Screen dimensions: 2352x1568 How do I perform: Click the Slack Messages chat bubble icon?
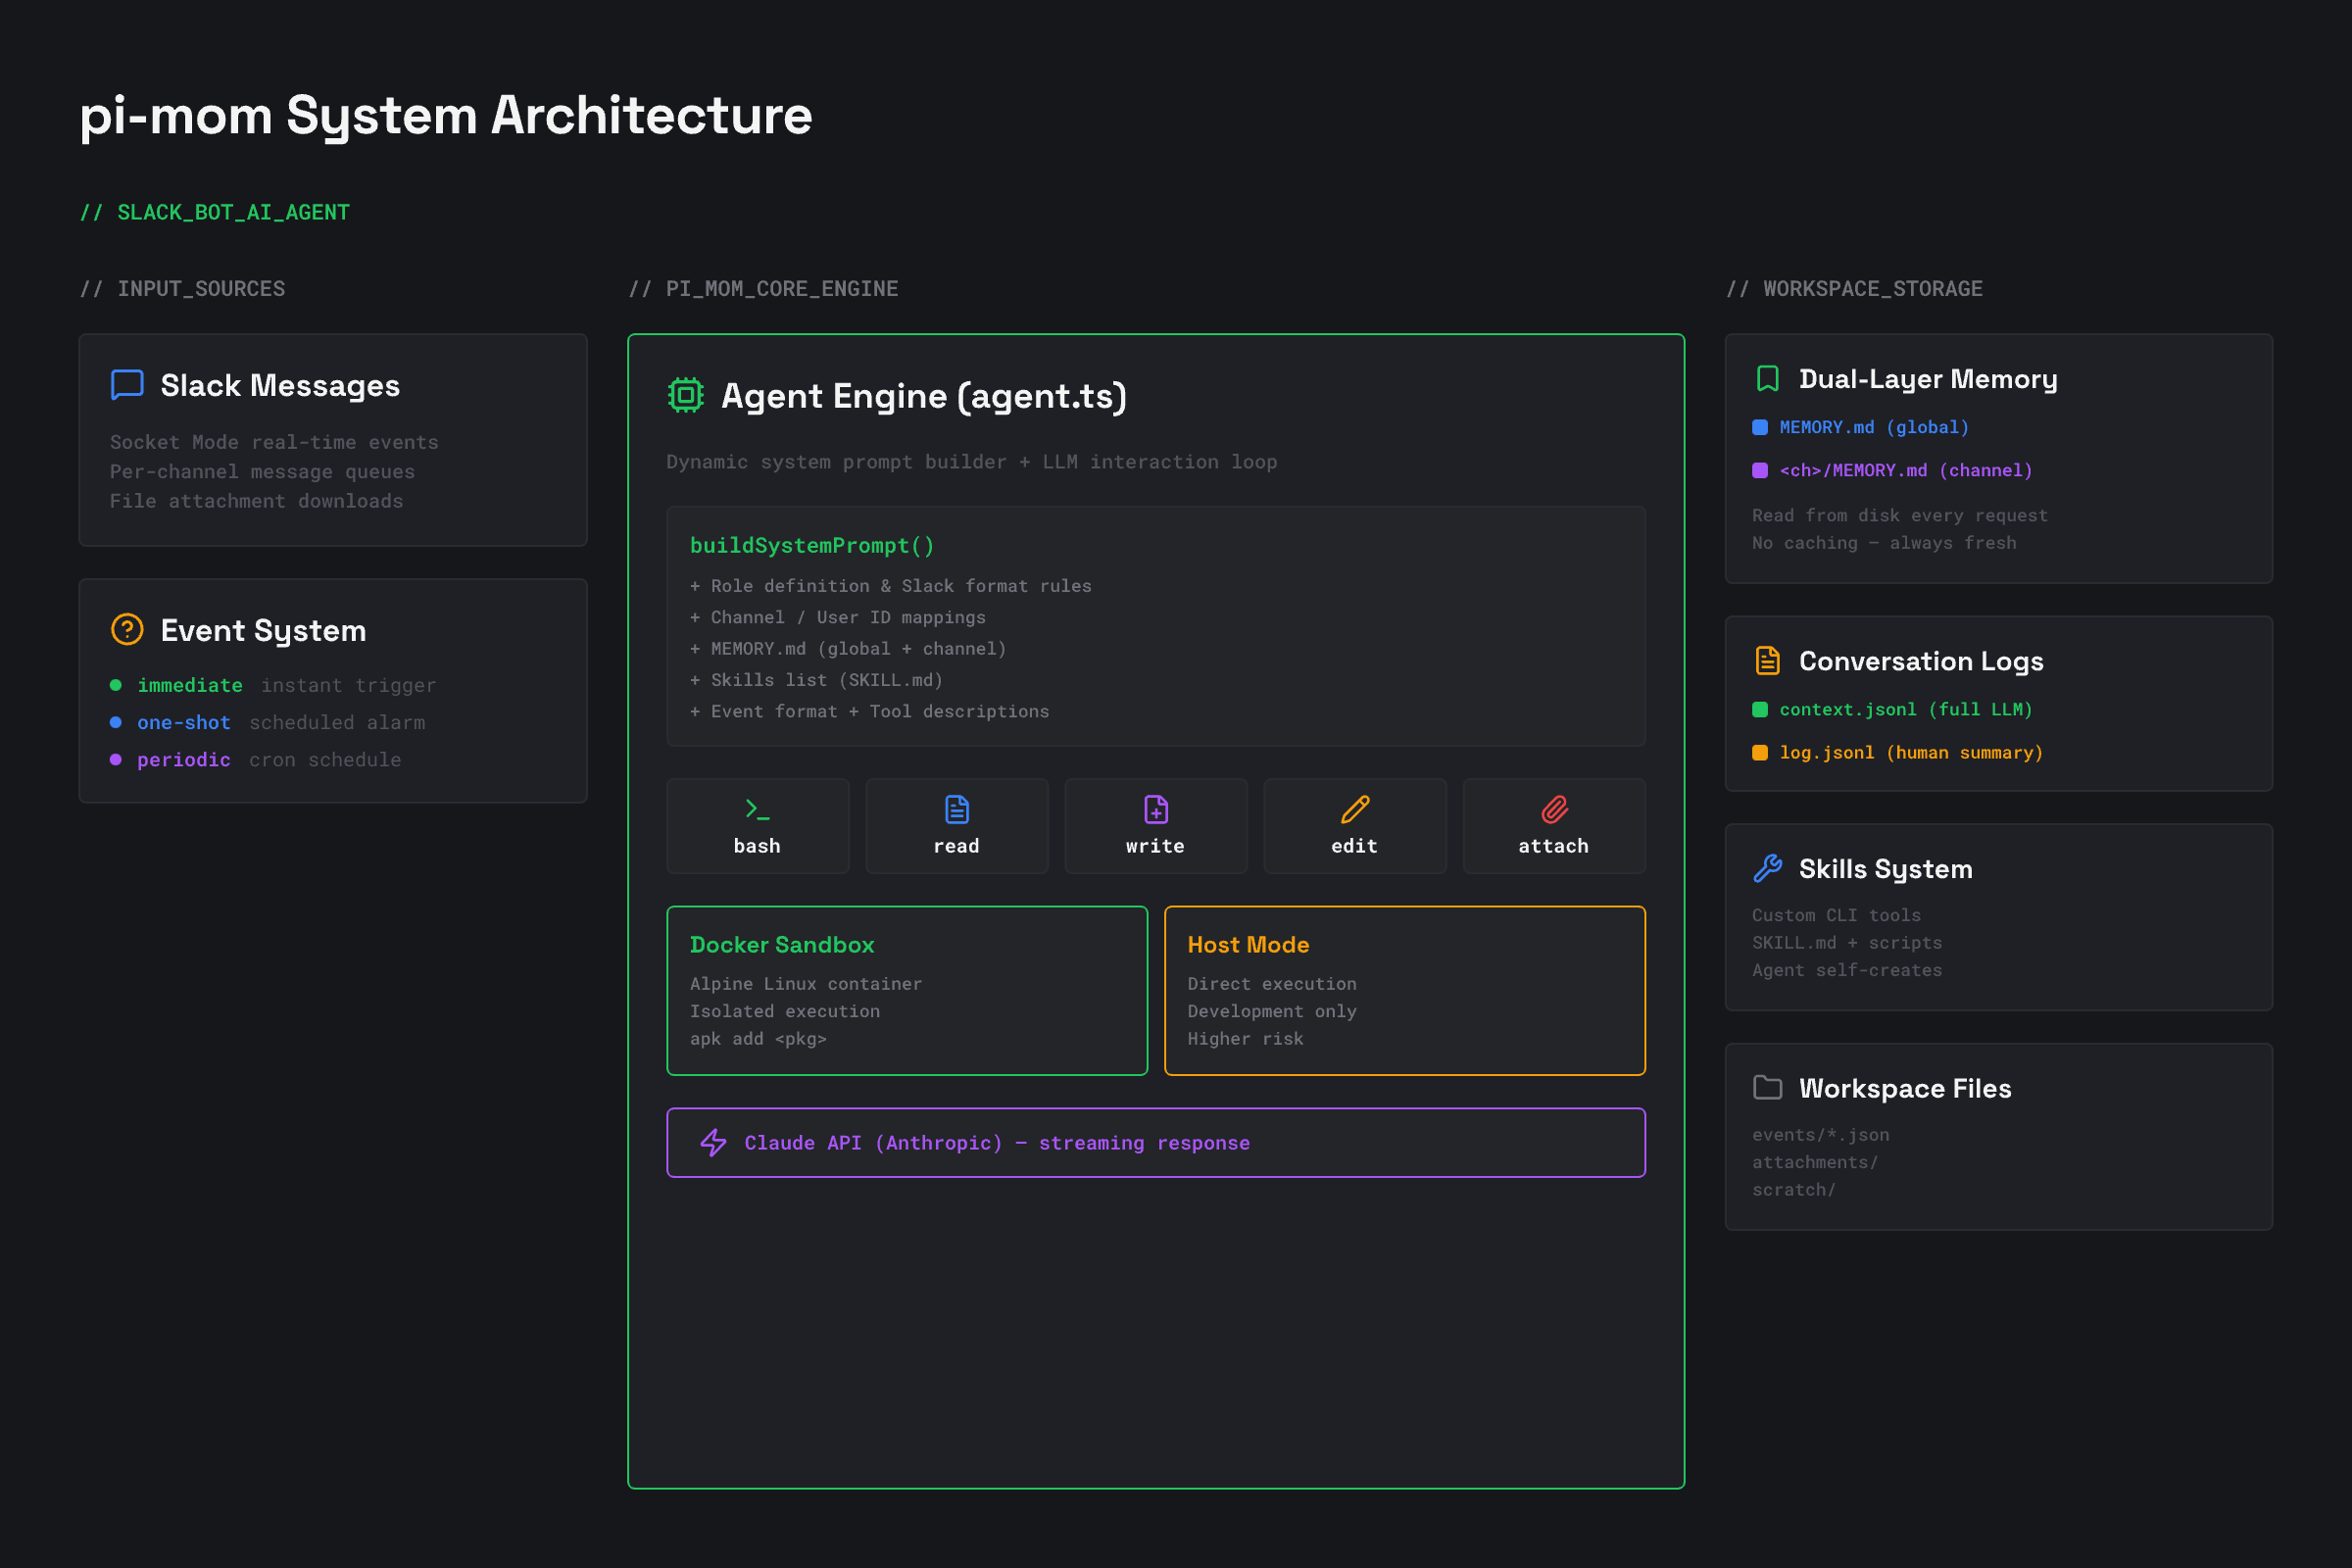[x=127, y=385]
